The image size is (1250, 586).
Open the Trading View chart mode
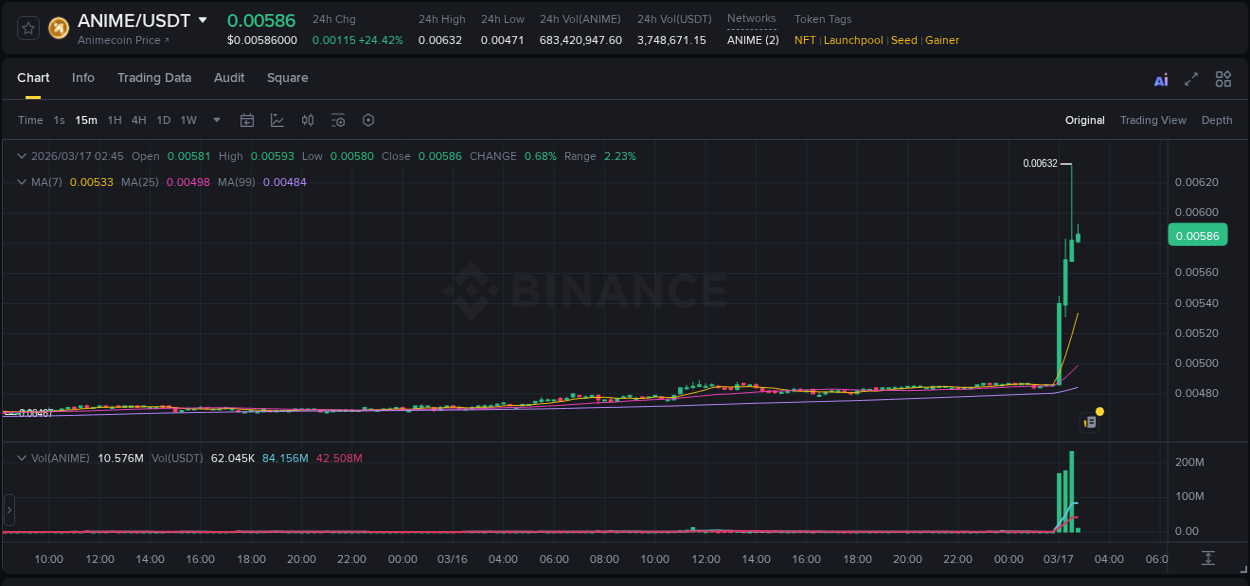(1153, 120)
